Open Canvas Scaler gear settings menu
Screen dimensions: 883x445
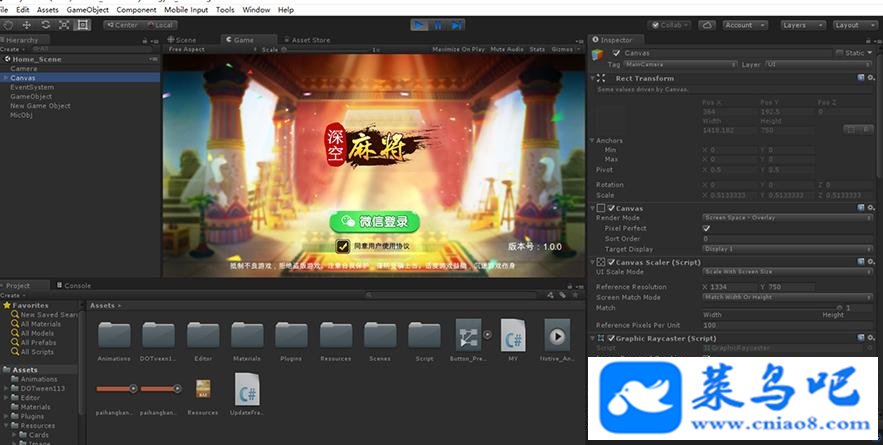click(871, 262)
